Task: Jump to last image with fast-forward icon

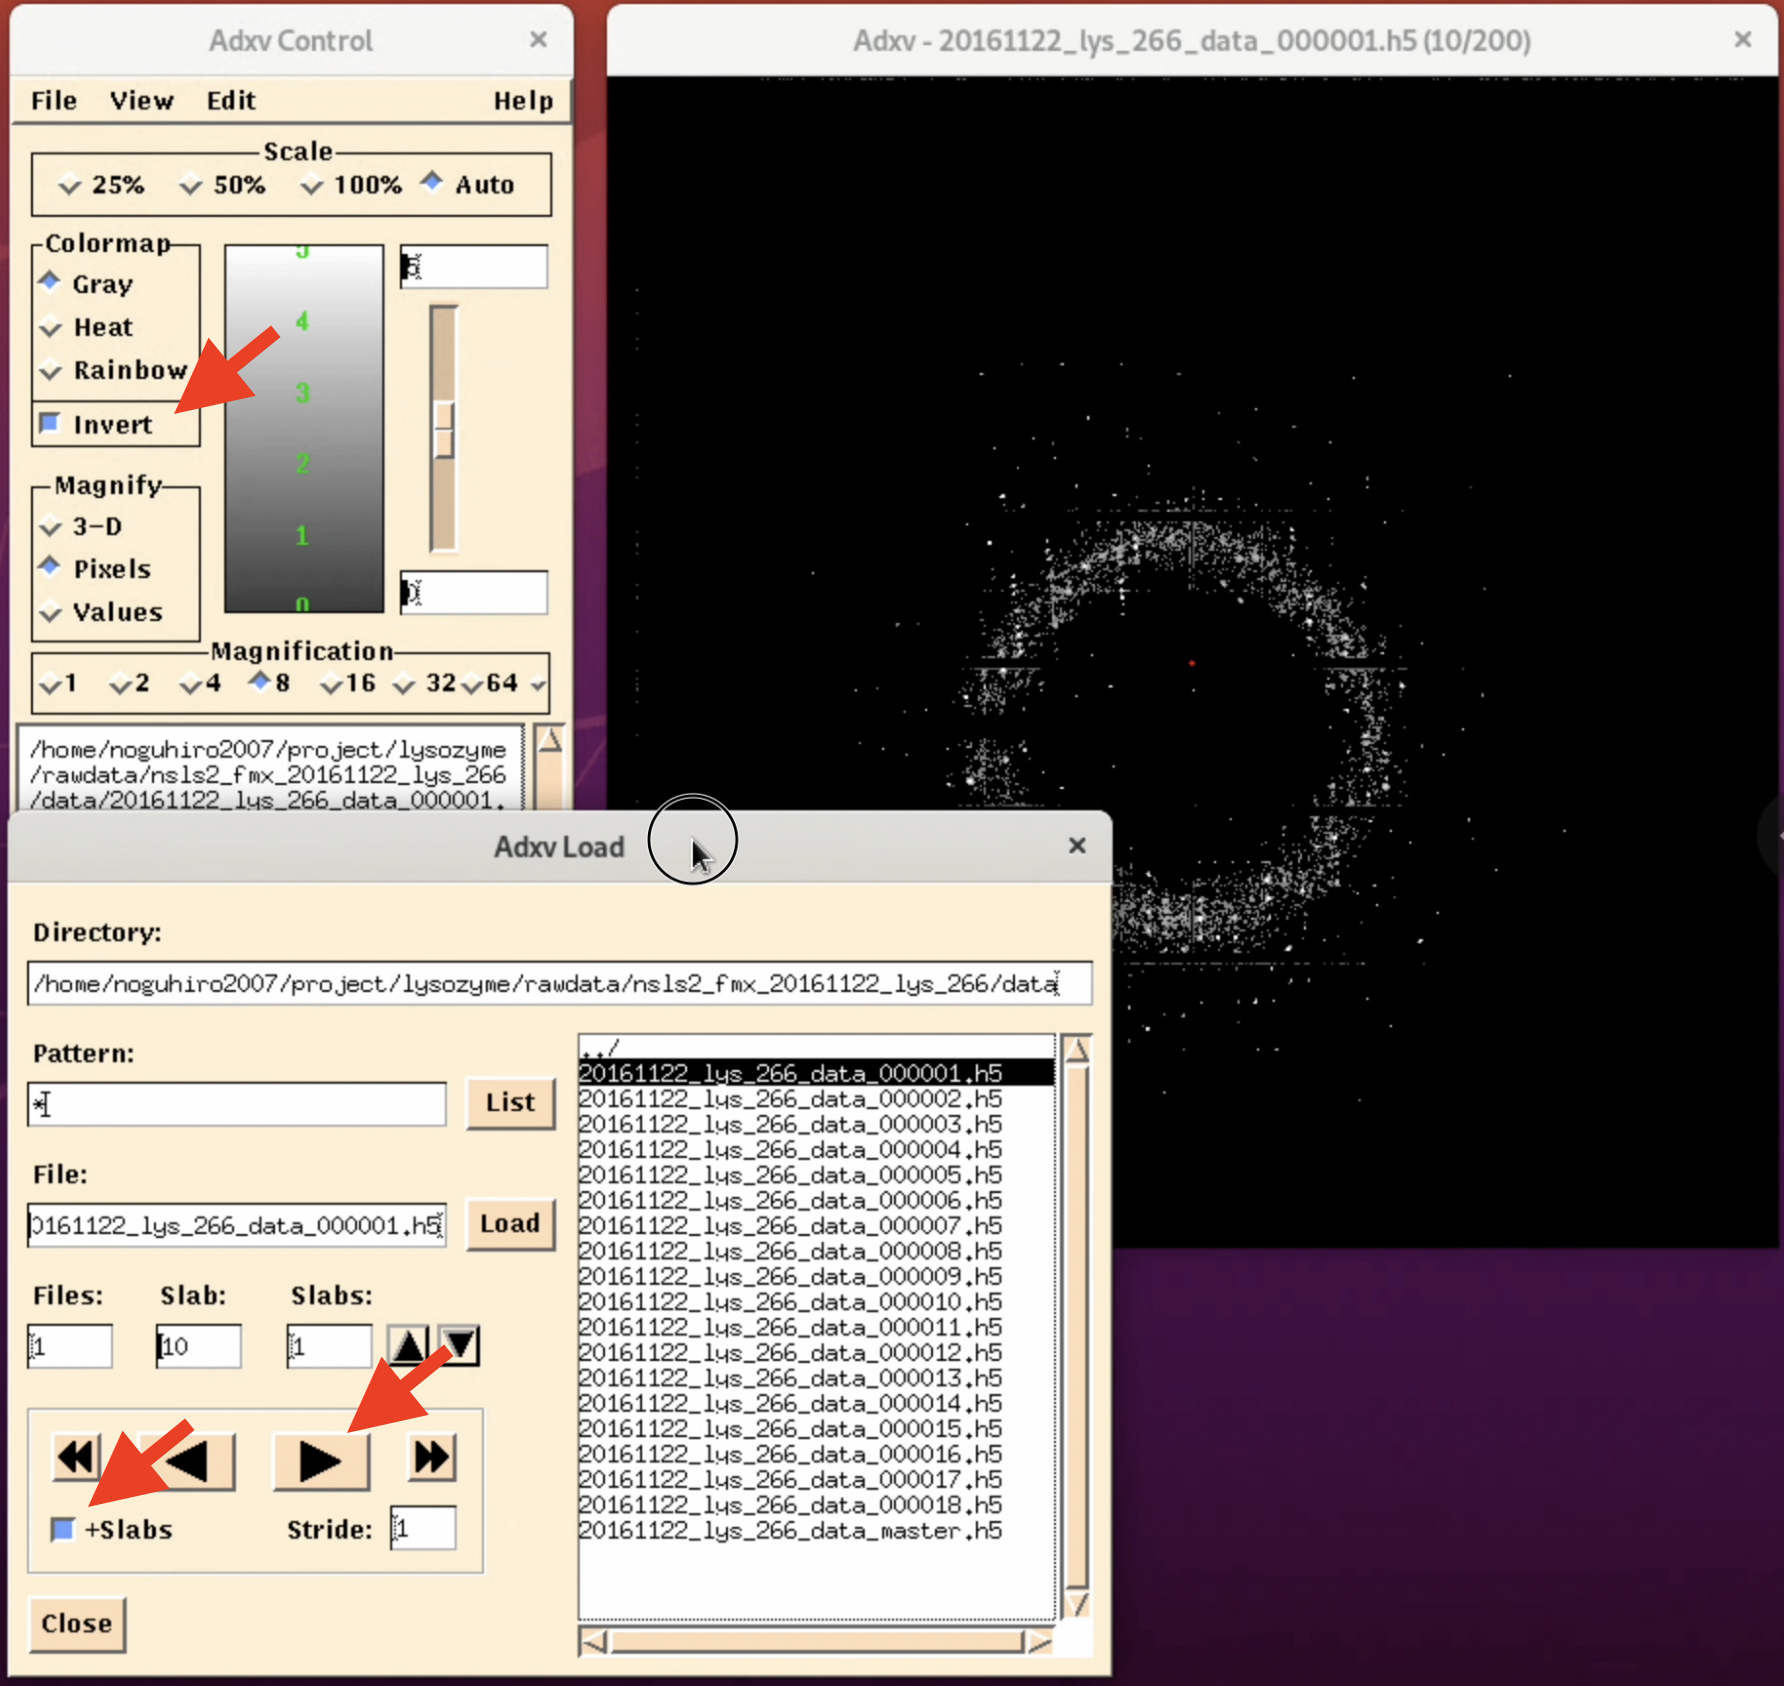Action: pos(430,1459)
